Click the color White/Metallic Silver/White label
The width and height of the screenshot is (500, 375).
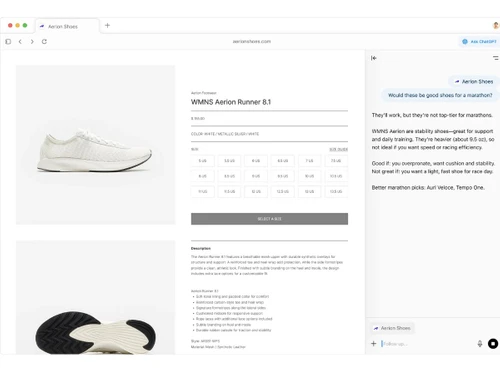(225, 134)
